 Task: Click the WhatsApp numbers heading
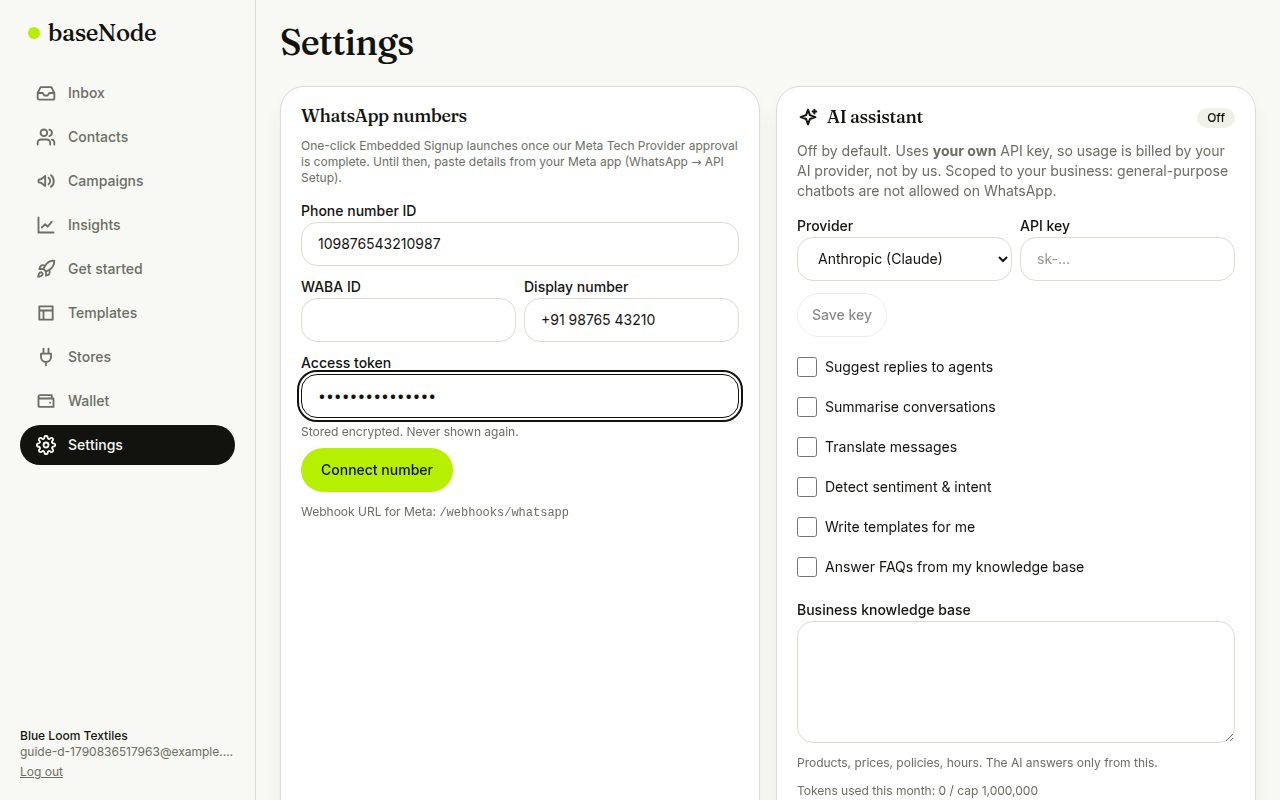pyautogui.click(x=384, y=116)
